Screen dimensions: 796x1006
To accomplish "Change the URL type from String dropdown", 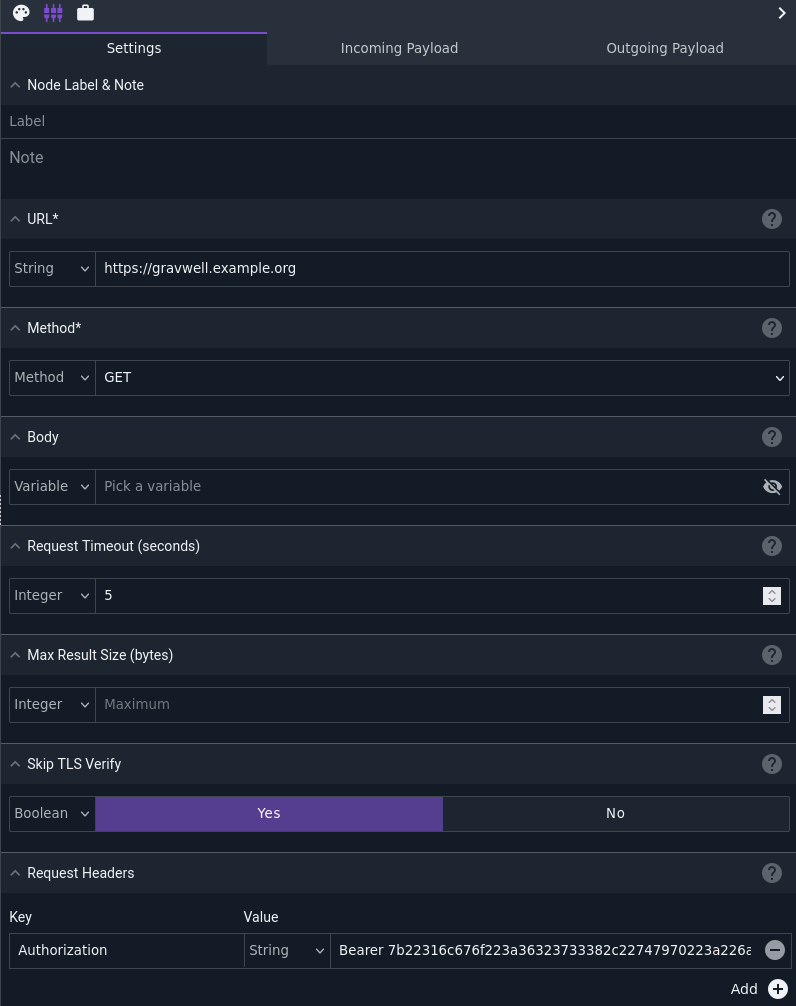I will (52, 269).
